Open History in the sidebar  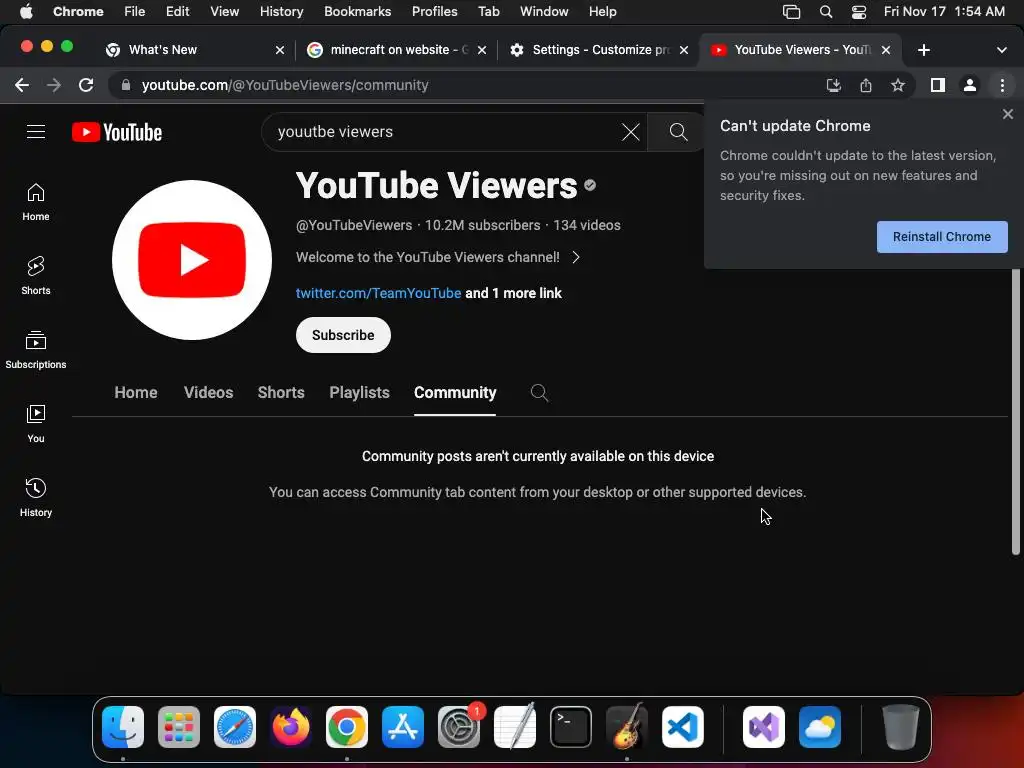[36, 498]
